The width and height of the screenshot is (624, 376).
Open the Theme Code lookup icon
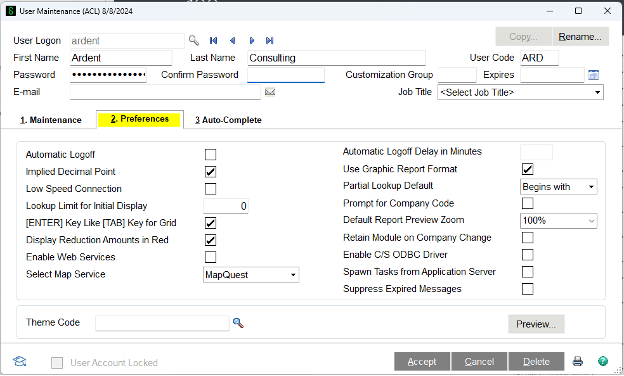(x=238, y=323)
